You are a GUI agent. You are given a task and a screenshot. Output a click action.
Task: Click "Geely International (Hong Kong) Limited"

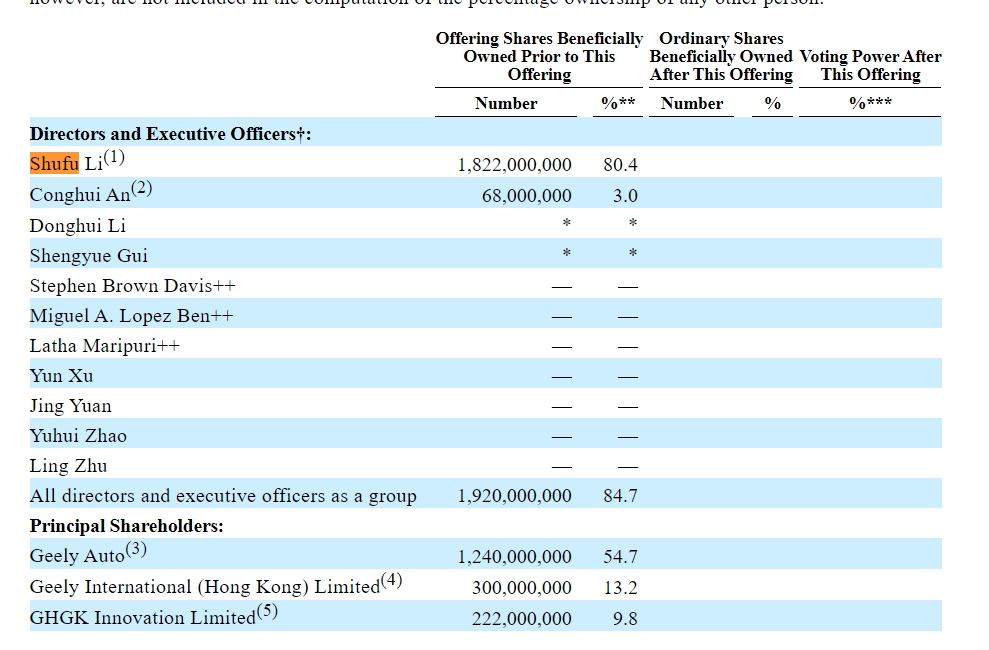[x=205, y=587]
